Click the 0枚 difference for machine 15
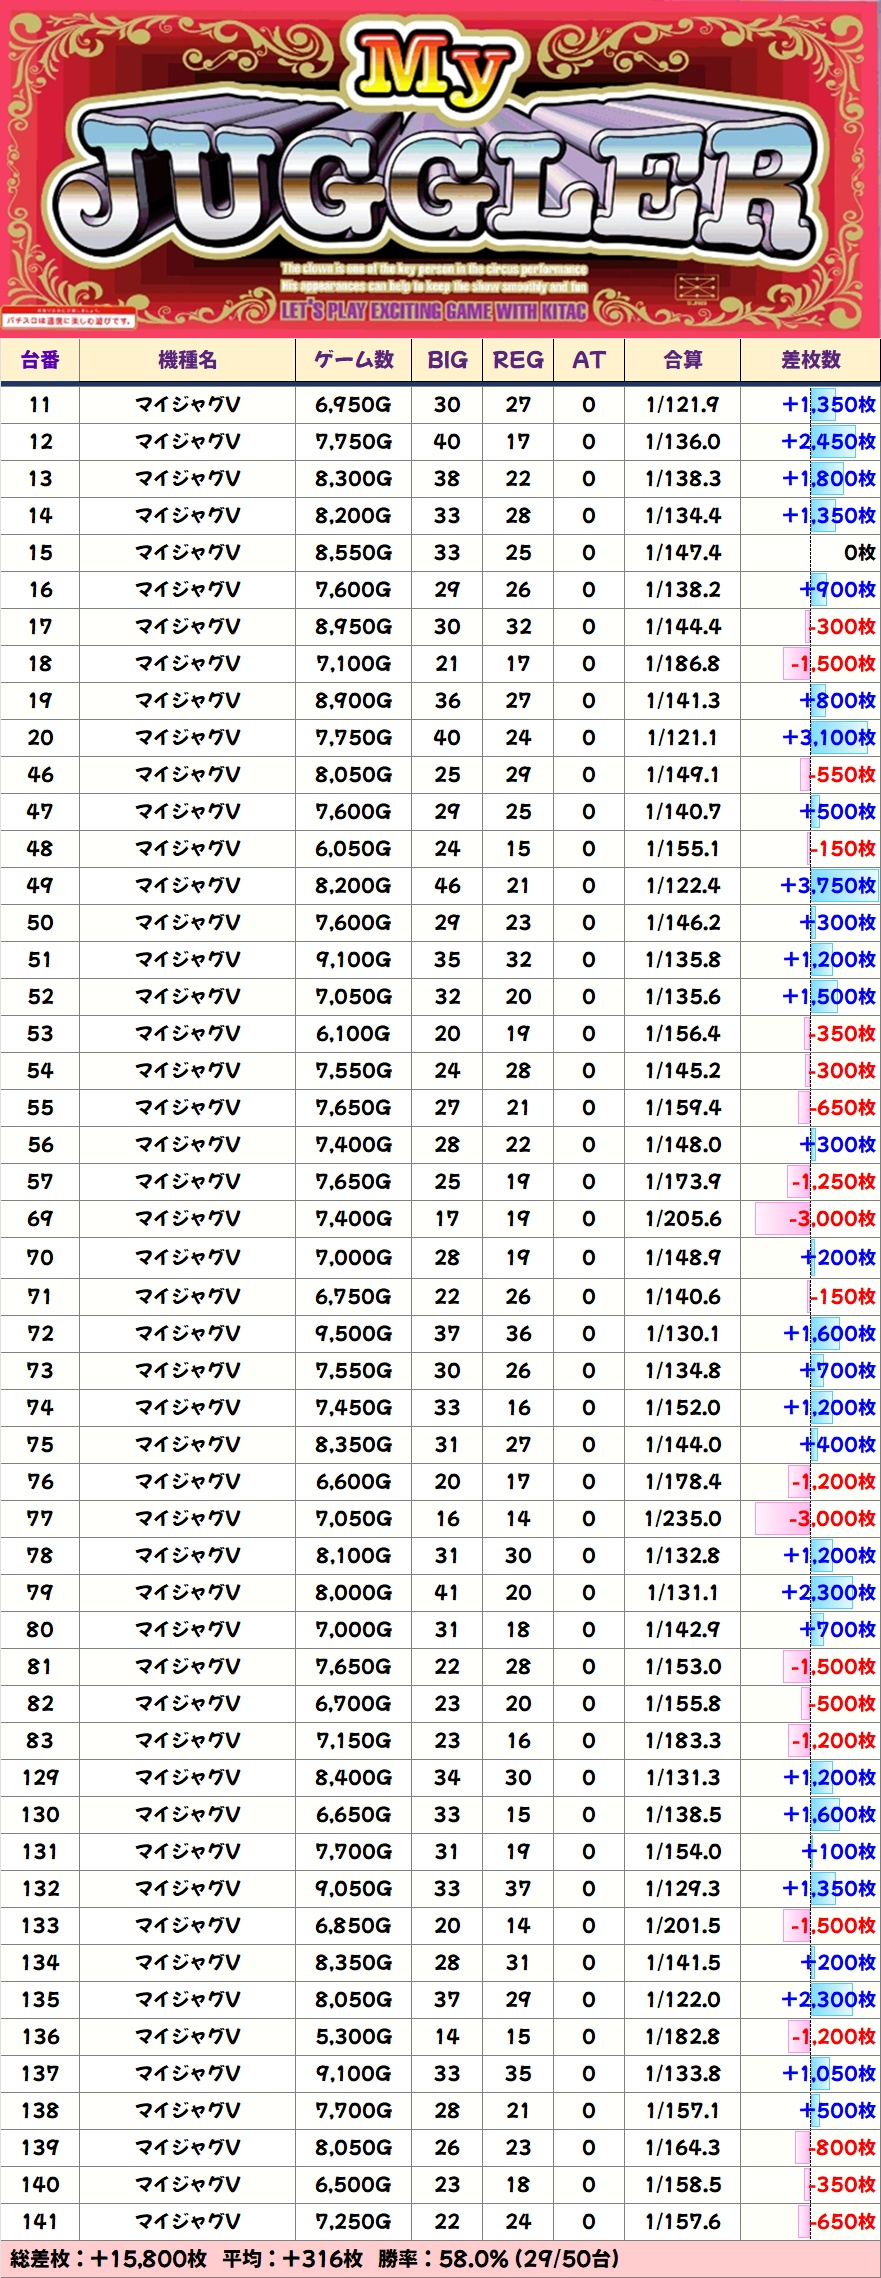Screen dimensions: 881x2278 (859, 553)
